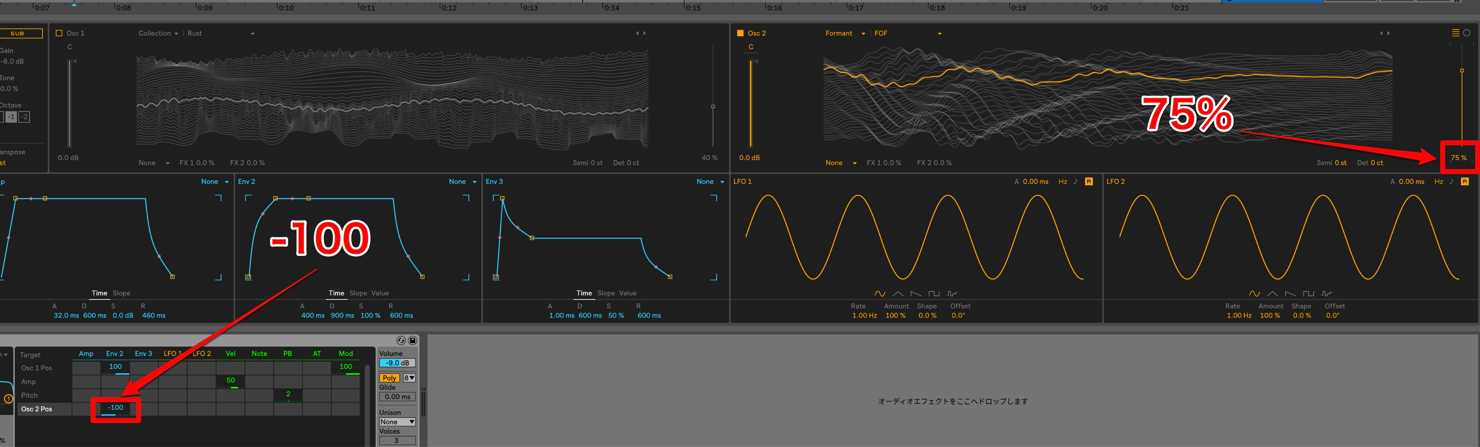Select the square waveform for LFO 2

pyautogui.click(x=1308, y=294)
